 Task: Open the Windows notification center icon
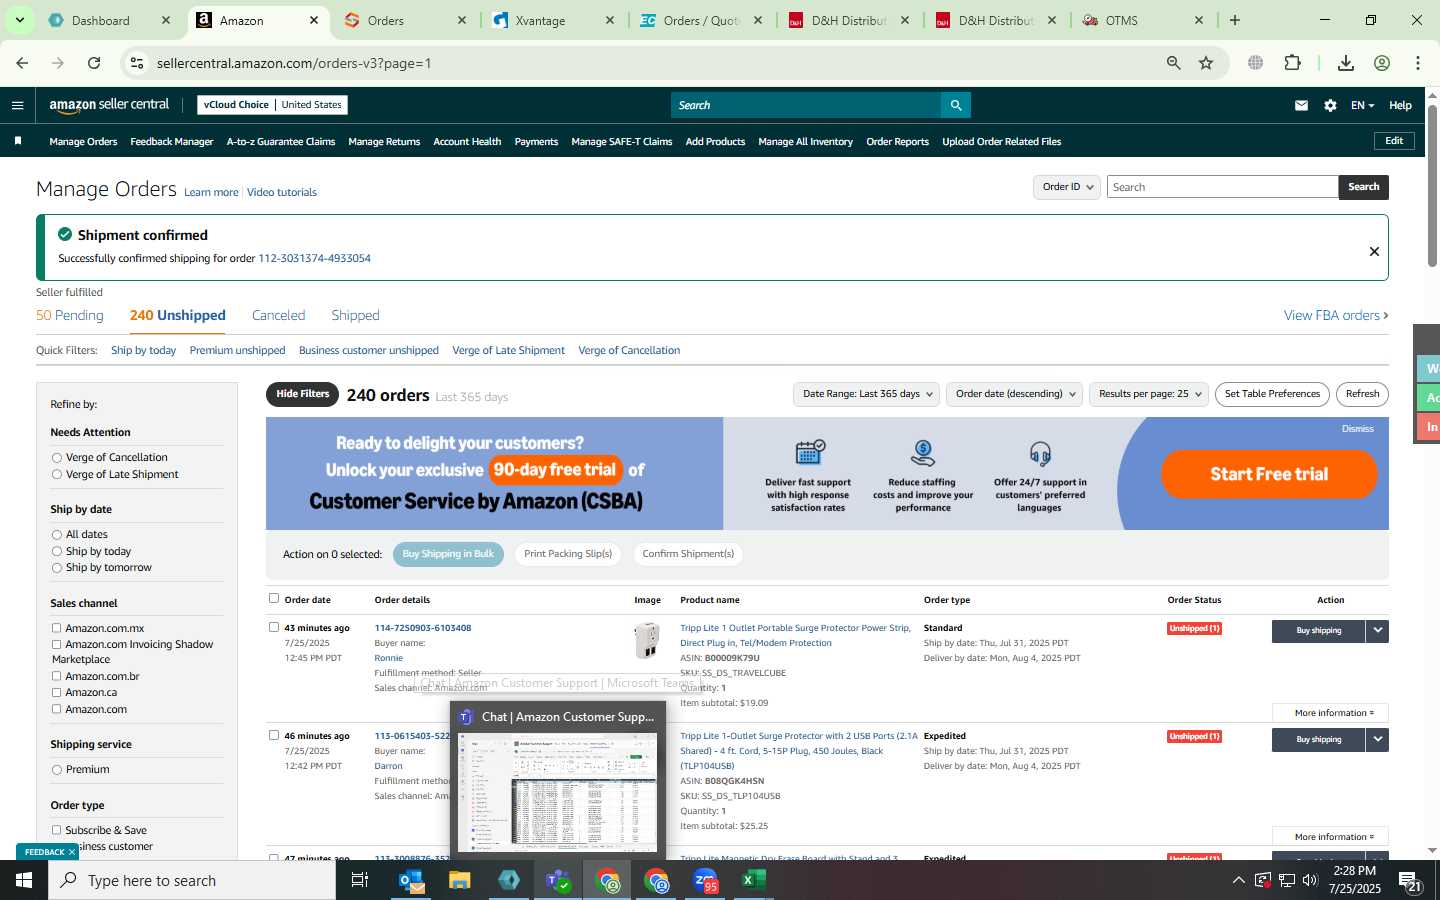tap(1410, 882)
